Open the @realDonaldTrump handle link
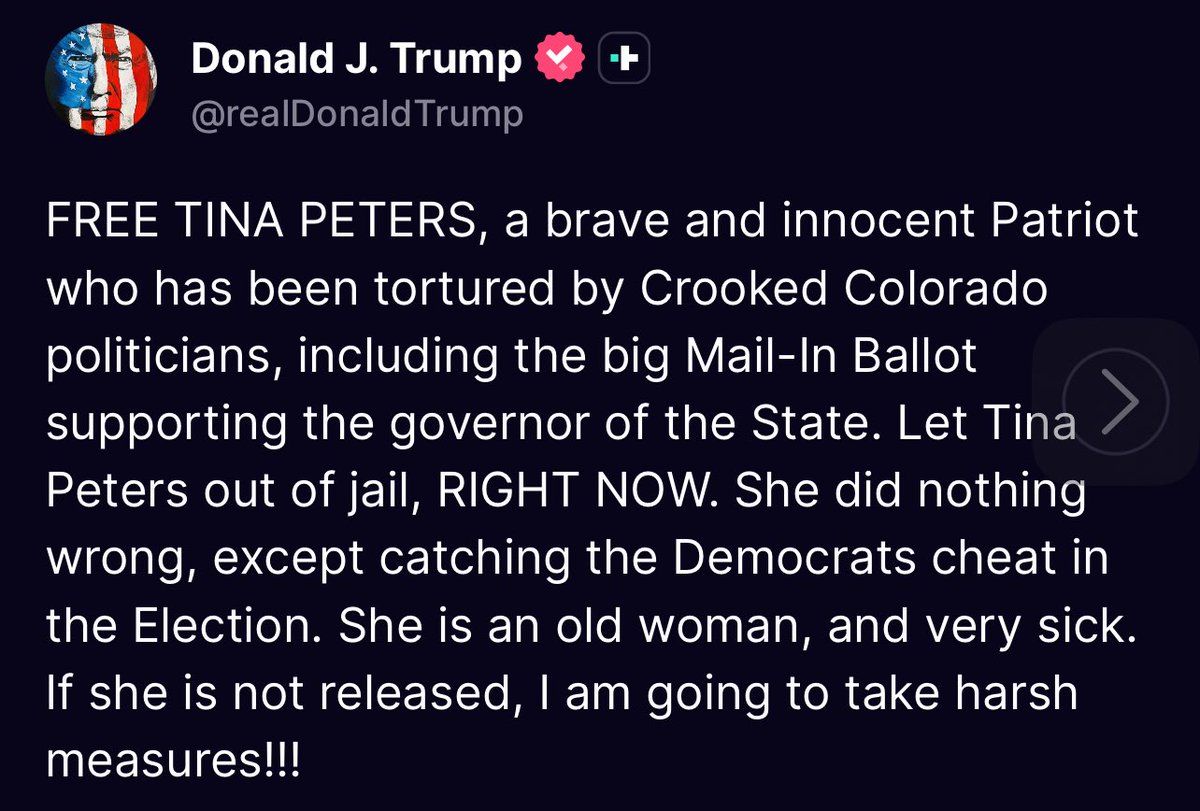This screenshot has height=811, width=1200. (357, 115)
